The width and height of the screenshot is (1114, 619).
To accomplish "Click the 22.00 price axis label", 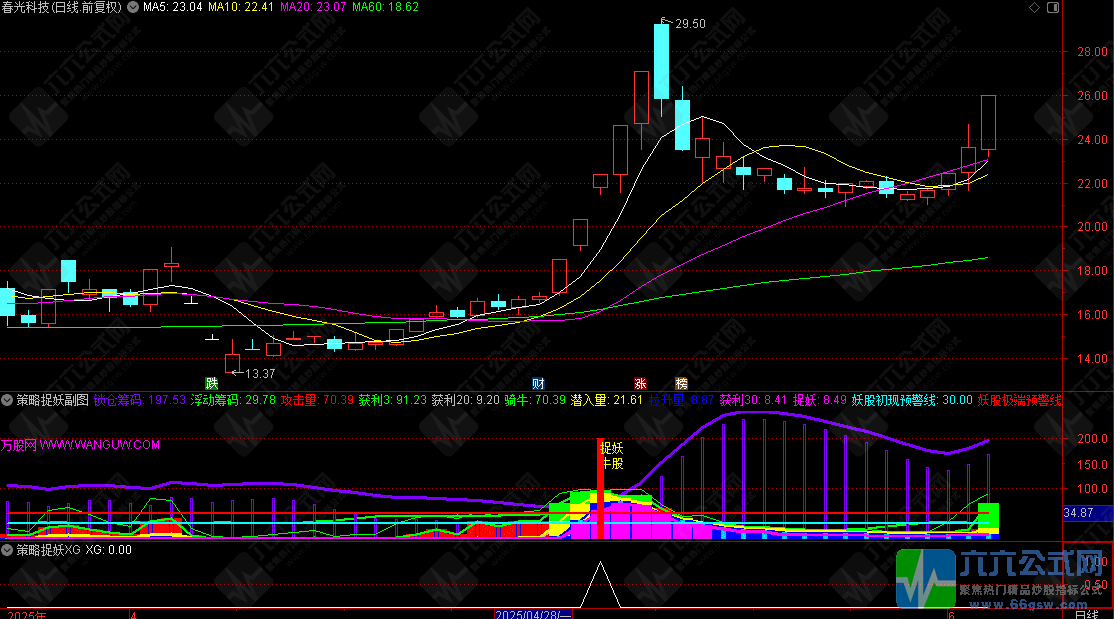I will click(1092, 183).
